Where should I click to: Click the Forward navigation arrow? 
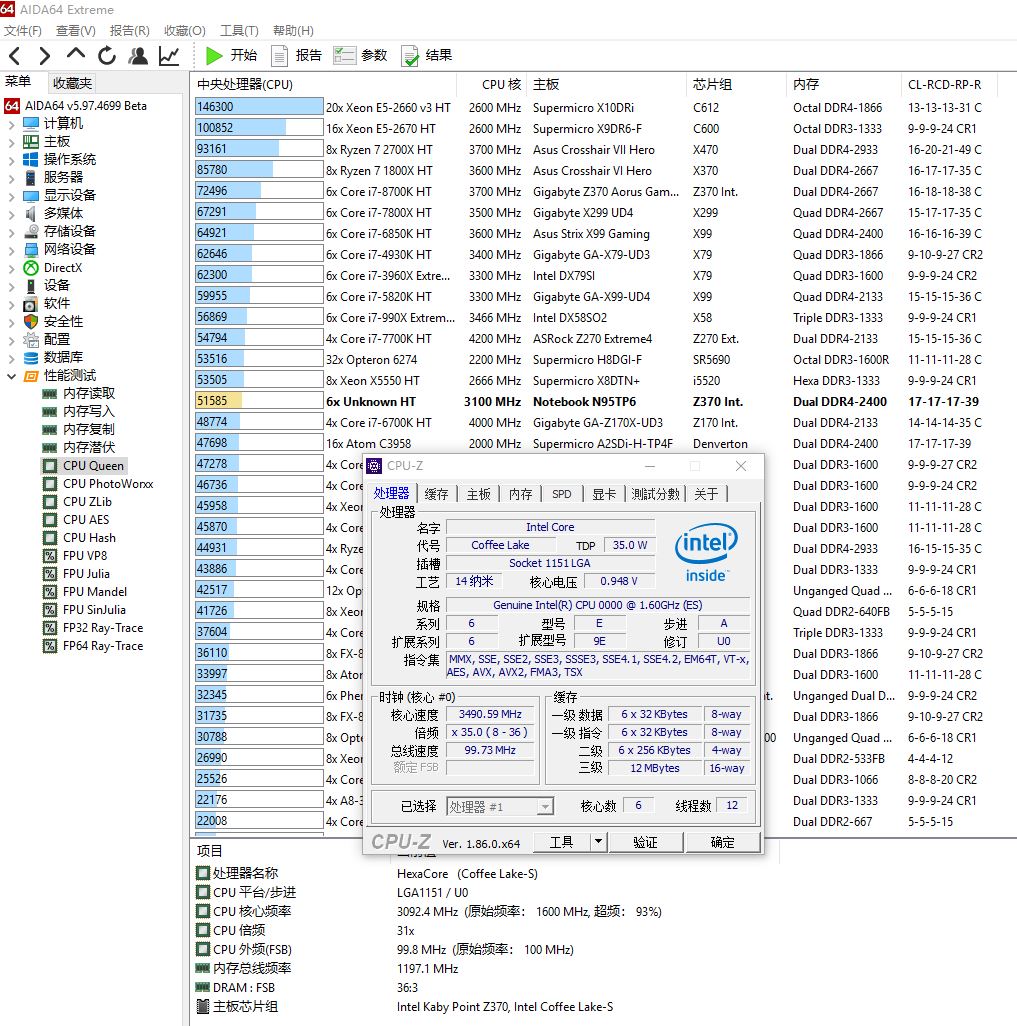(45, 56)
